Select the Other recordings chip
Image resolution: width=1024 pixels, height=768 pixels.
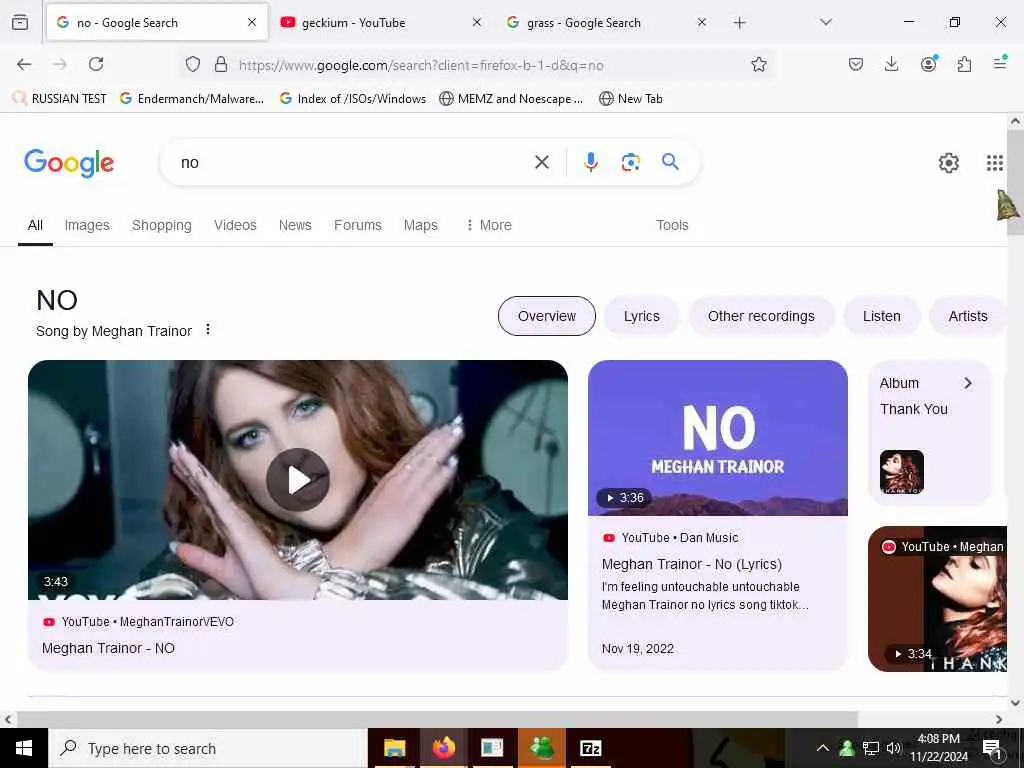761,316
